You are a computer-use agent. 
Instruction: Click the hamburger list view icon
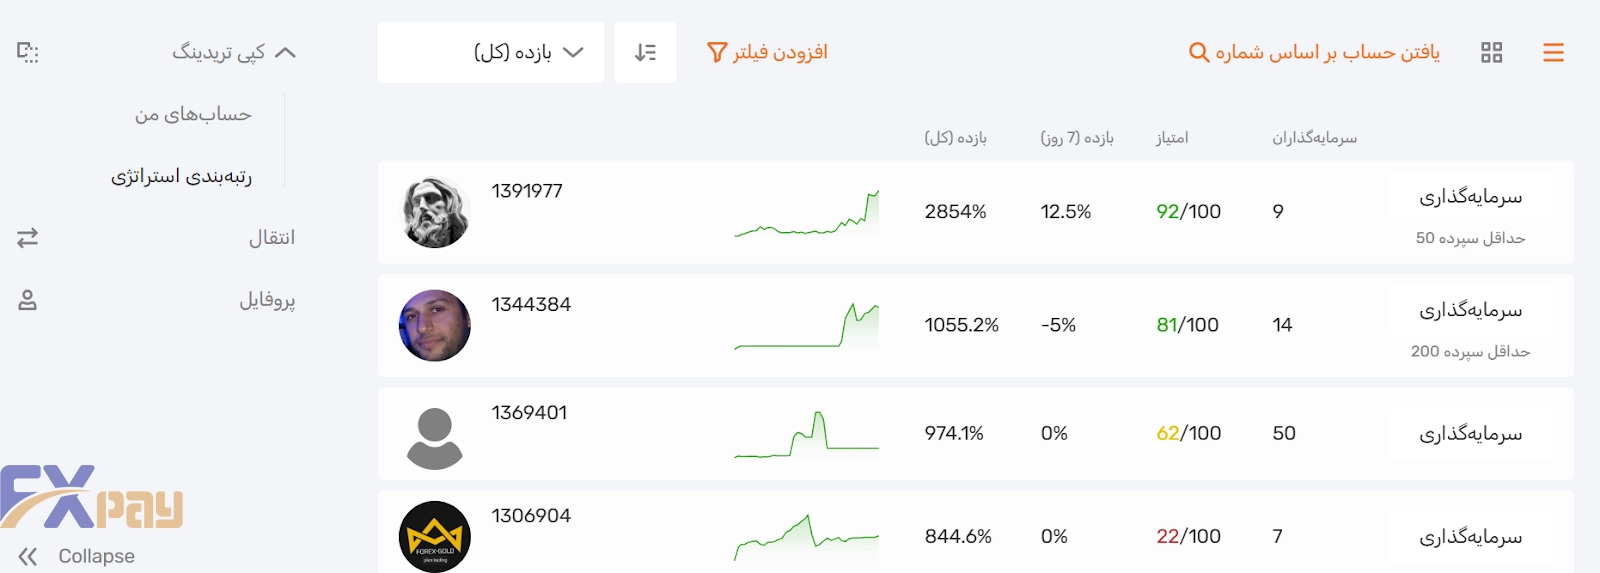click(x=1553, y=53)
